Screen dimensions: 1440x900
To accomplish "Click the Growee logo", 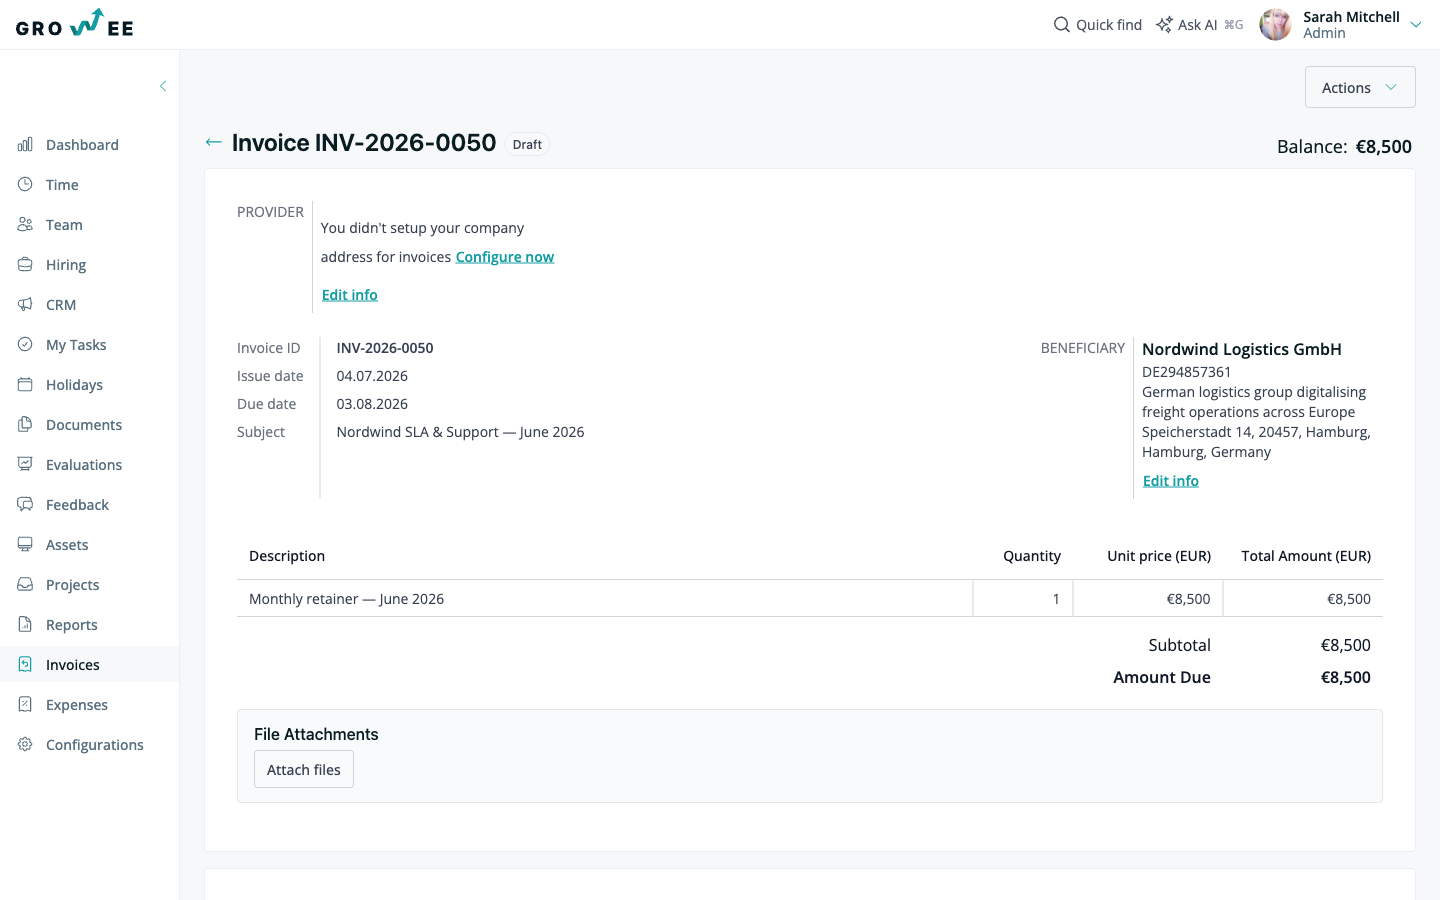I will point(75,23).
